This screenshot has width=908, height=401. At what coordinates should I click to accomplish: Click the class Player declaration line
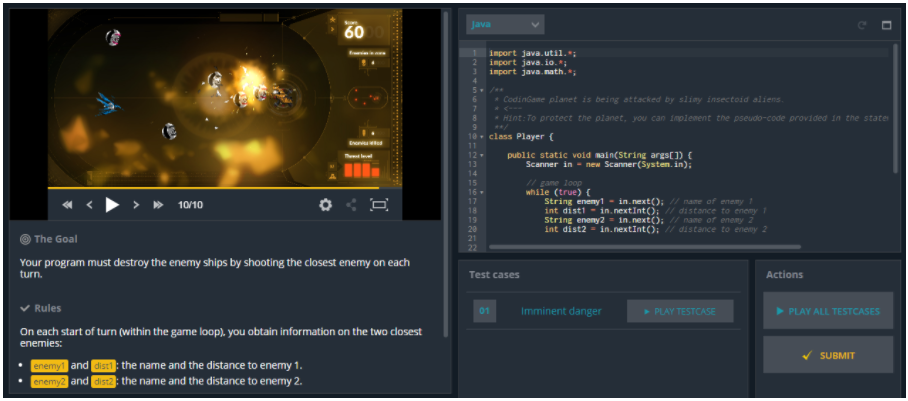(x=521, y=137)
